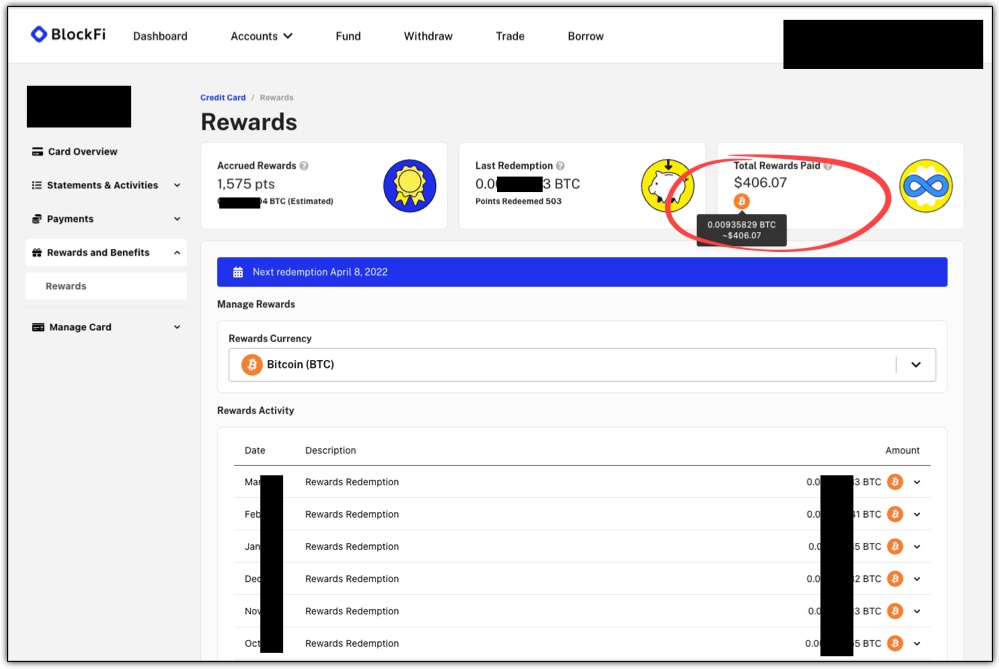The height and width of the screenshot is (669, 999).
Task: Click Points Redeemed 503 text
Action: click(x=519, y=201)
